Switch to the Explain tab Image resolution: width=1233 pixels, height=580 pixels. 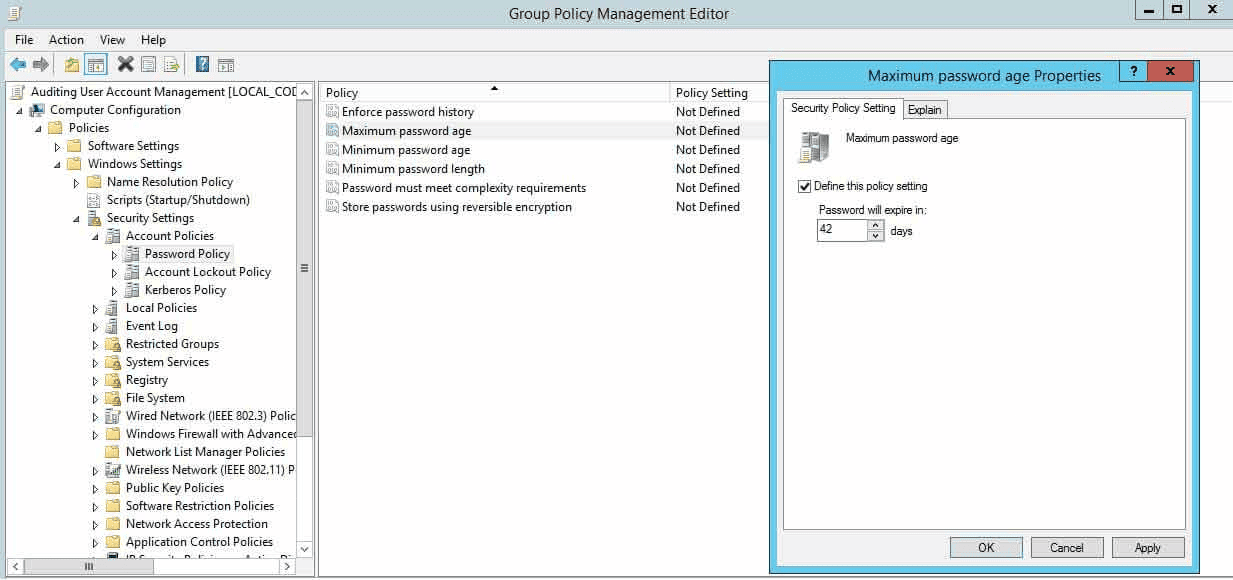tap(924, 110)
